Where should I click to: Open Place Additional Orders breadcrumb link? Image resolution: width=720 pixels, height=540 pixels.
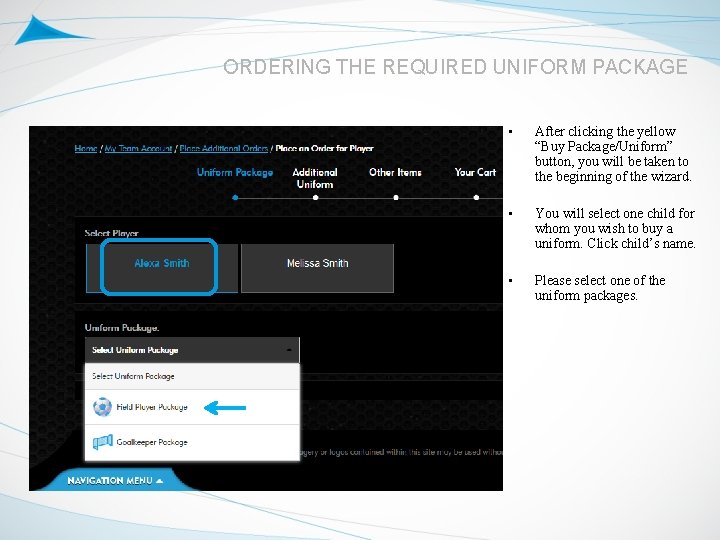point(224,148)
